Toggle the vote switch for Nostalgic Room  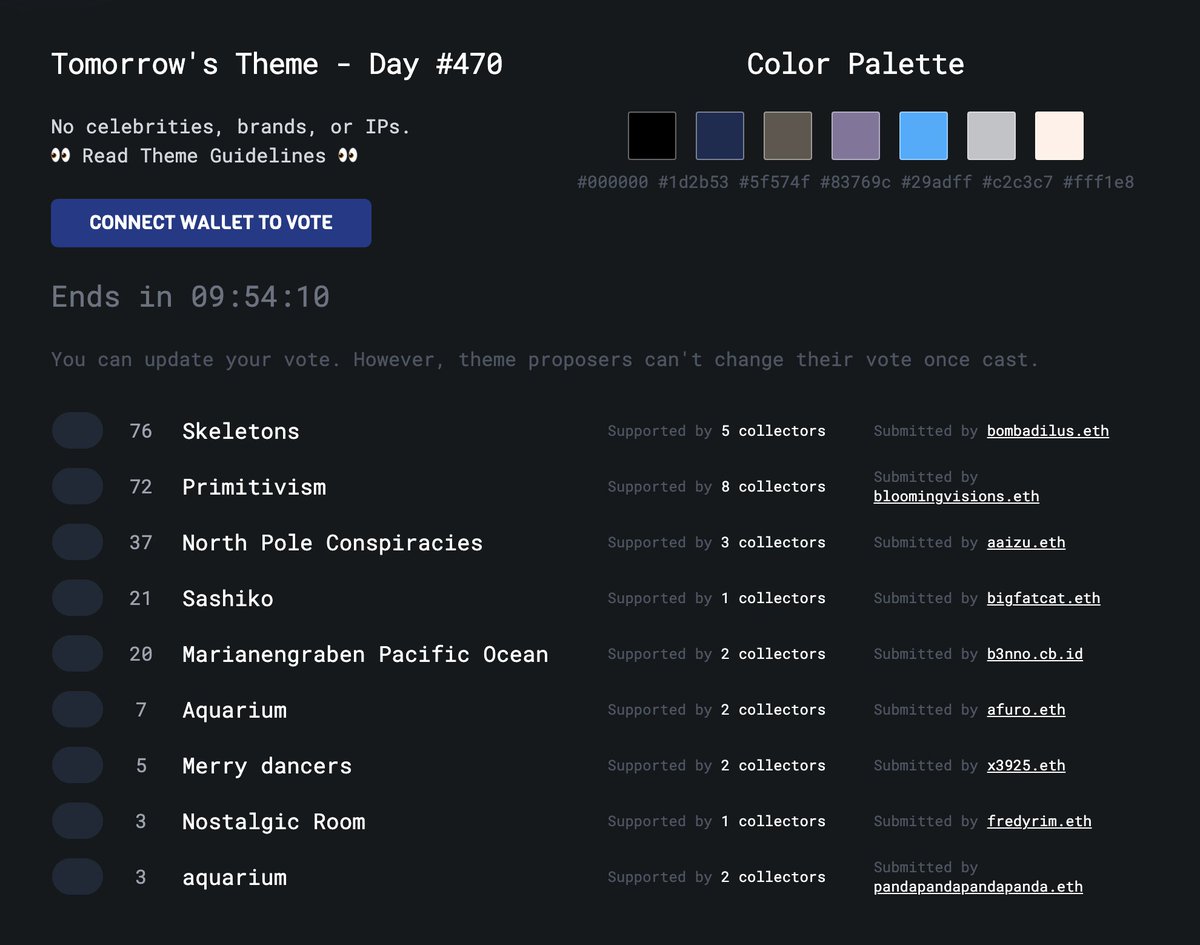click(x=77, y=821)
